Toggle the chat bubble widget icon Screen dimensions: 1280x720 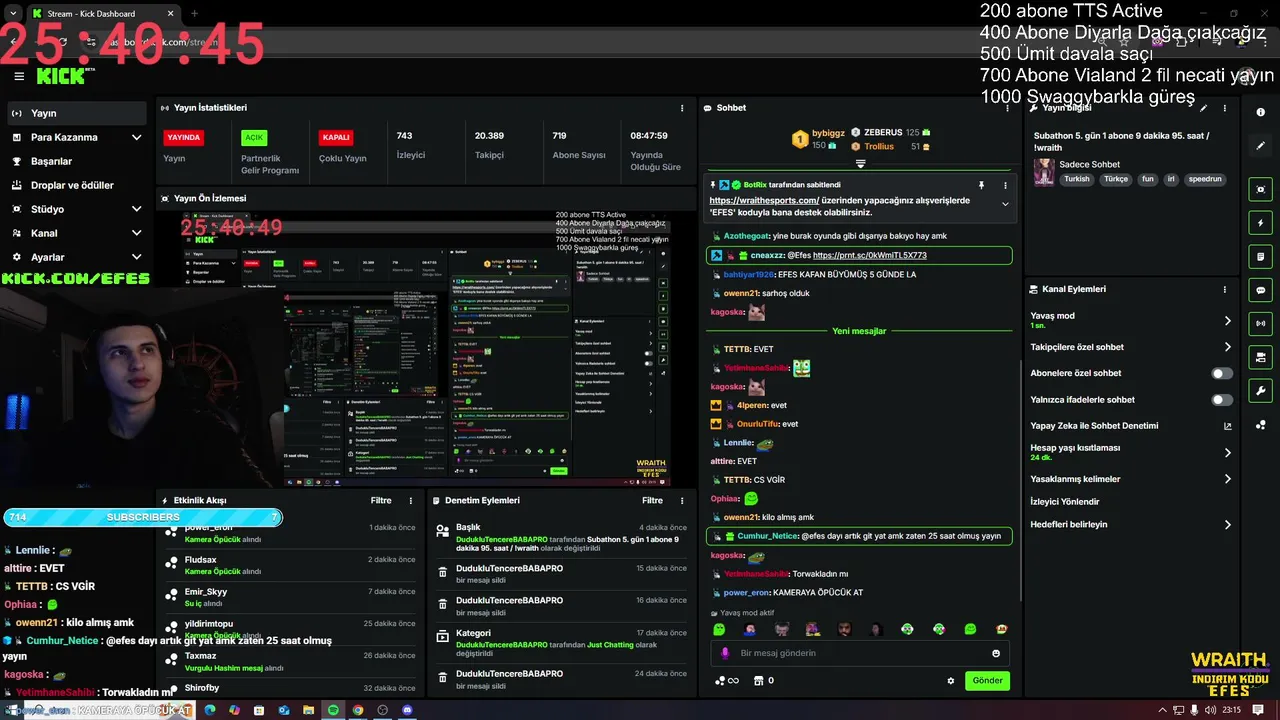(1261, 290)
